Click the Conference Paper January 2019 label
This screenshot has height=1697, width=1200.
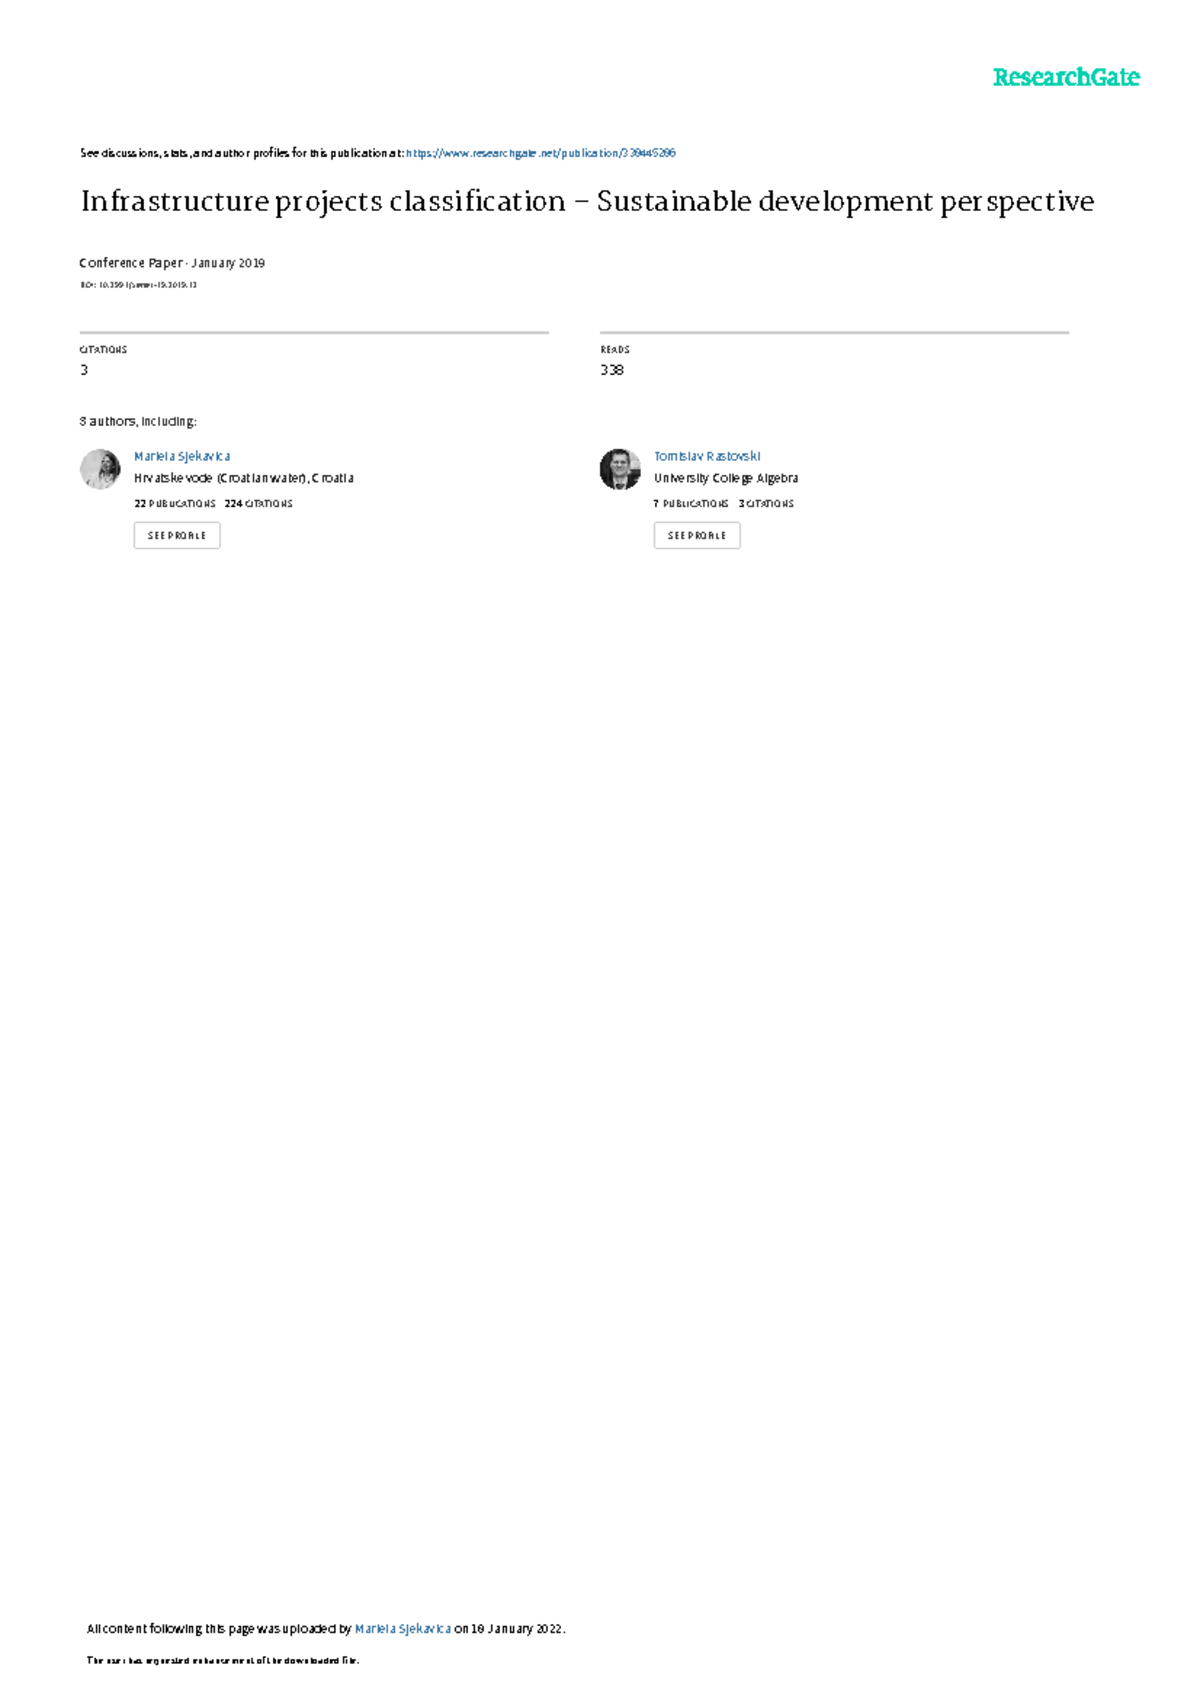[x=172, y=263]
